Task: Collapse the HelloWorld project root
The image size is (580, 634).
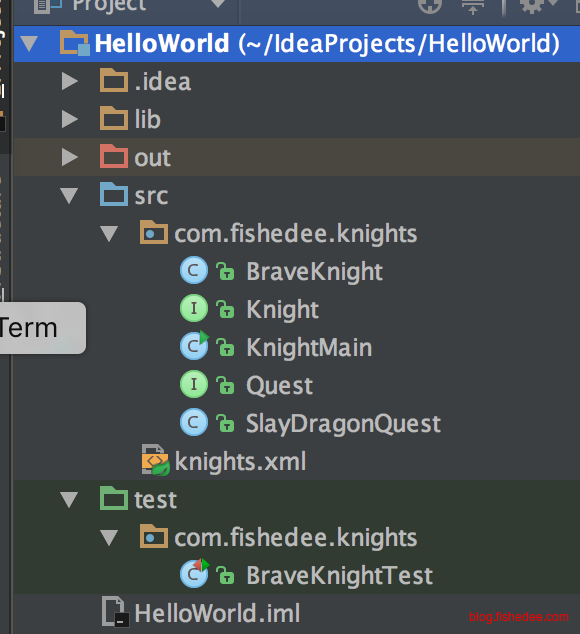Action: point(29,43)
